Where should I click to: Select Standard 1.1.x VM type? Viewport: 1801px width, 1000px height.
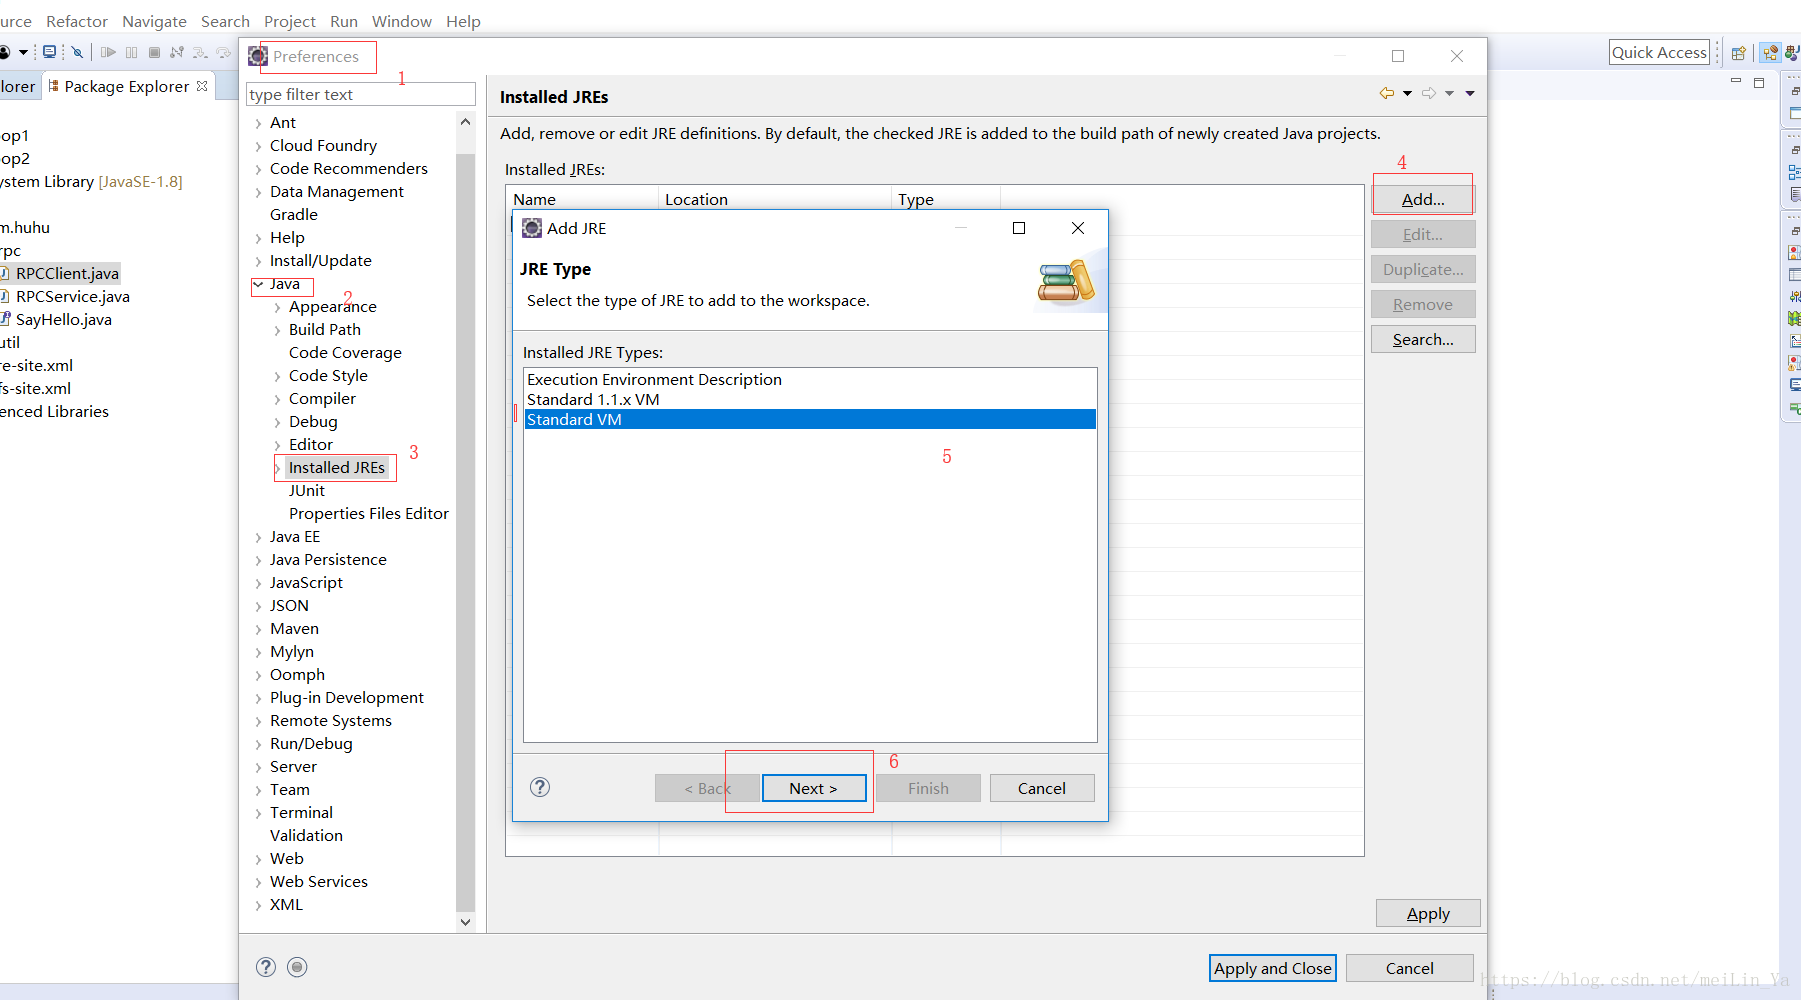click(810, 399)
